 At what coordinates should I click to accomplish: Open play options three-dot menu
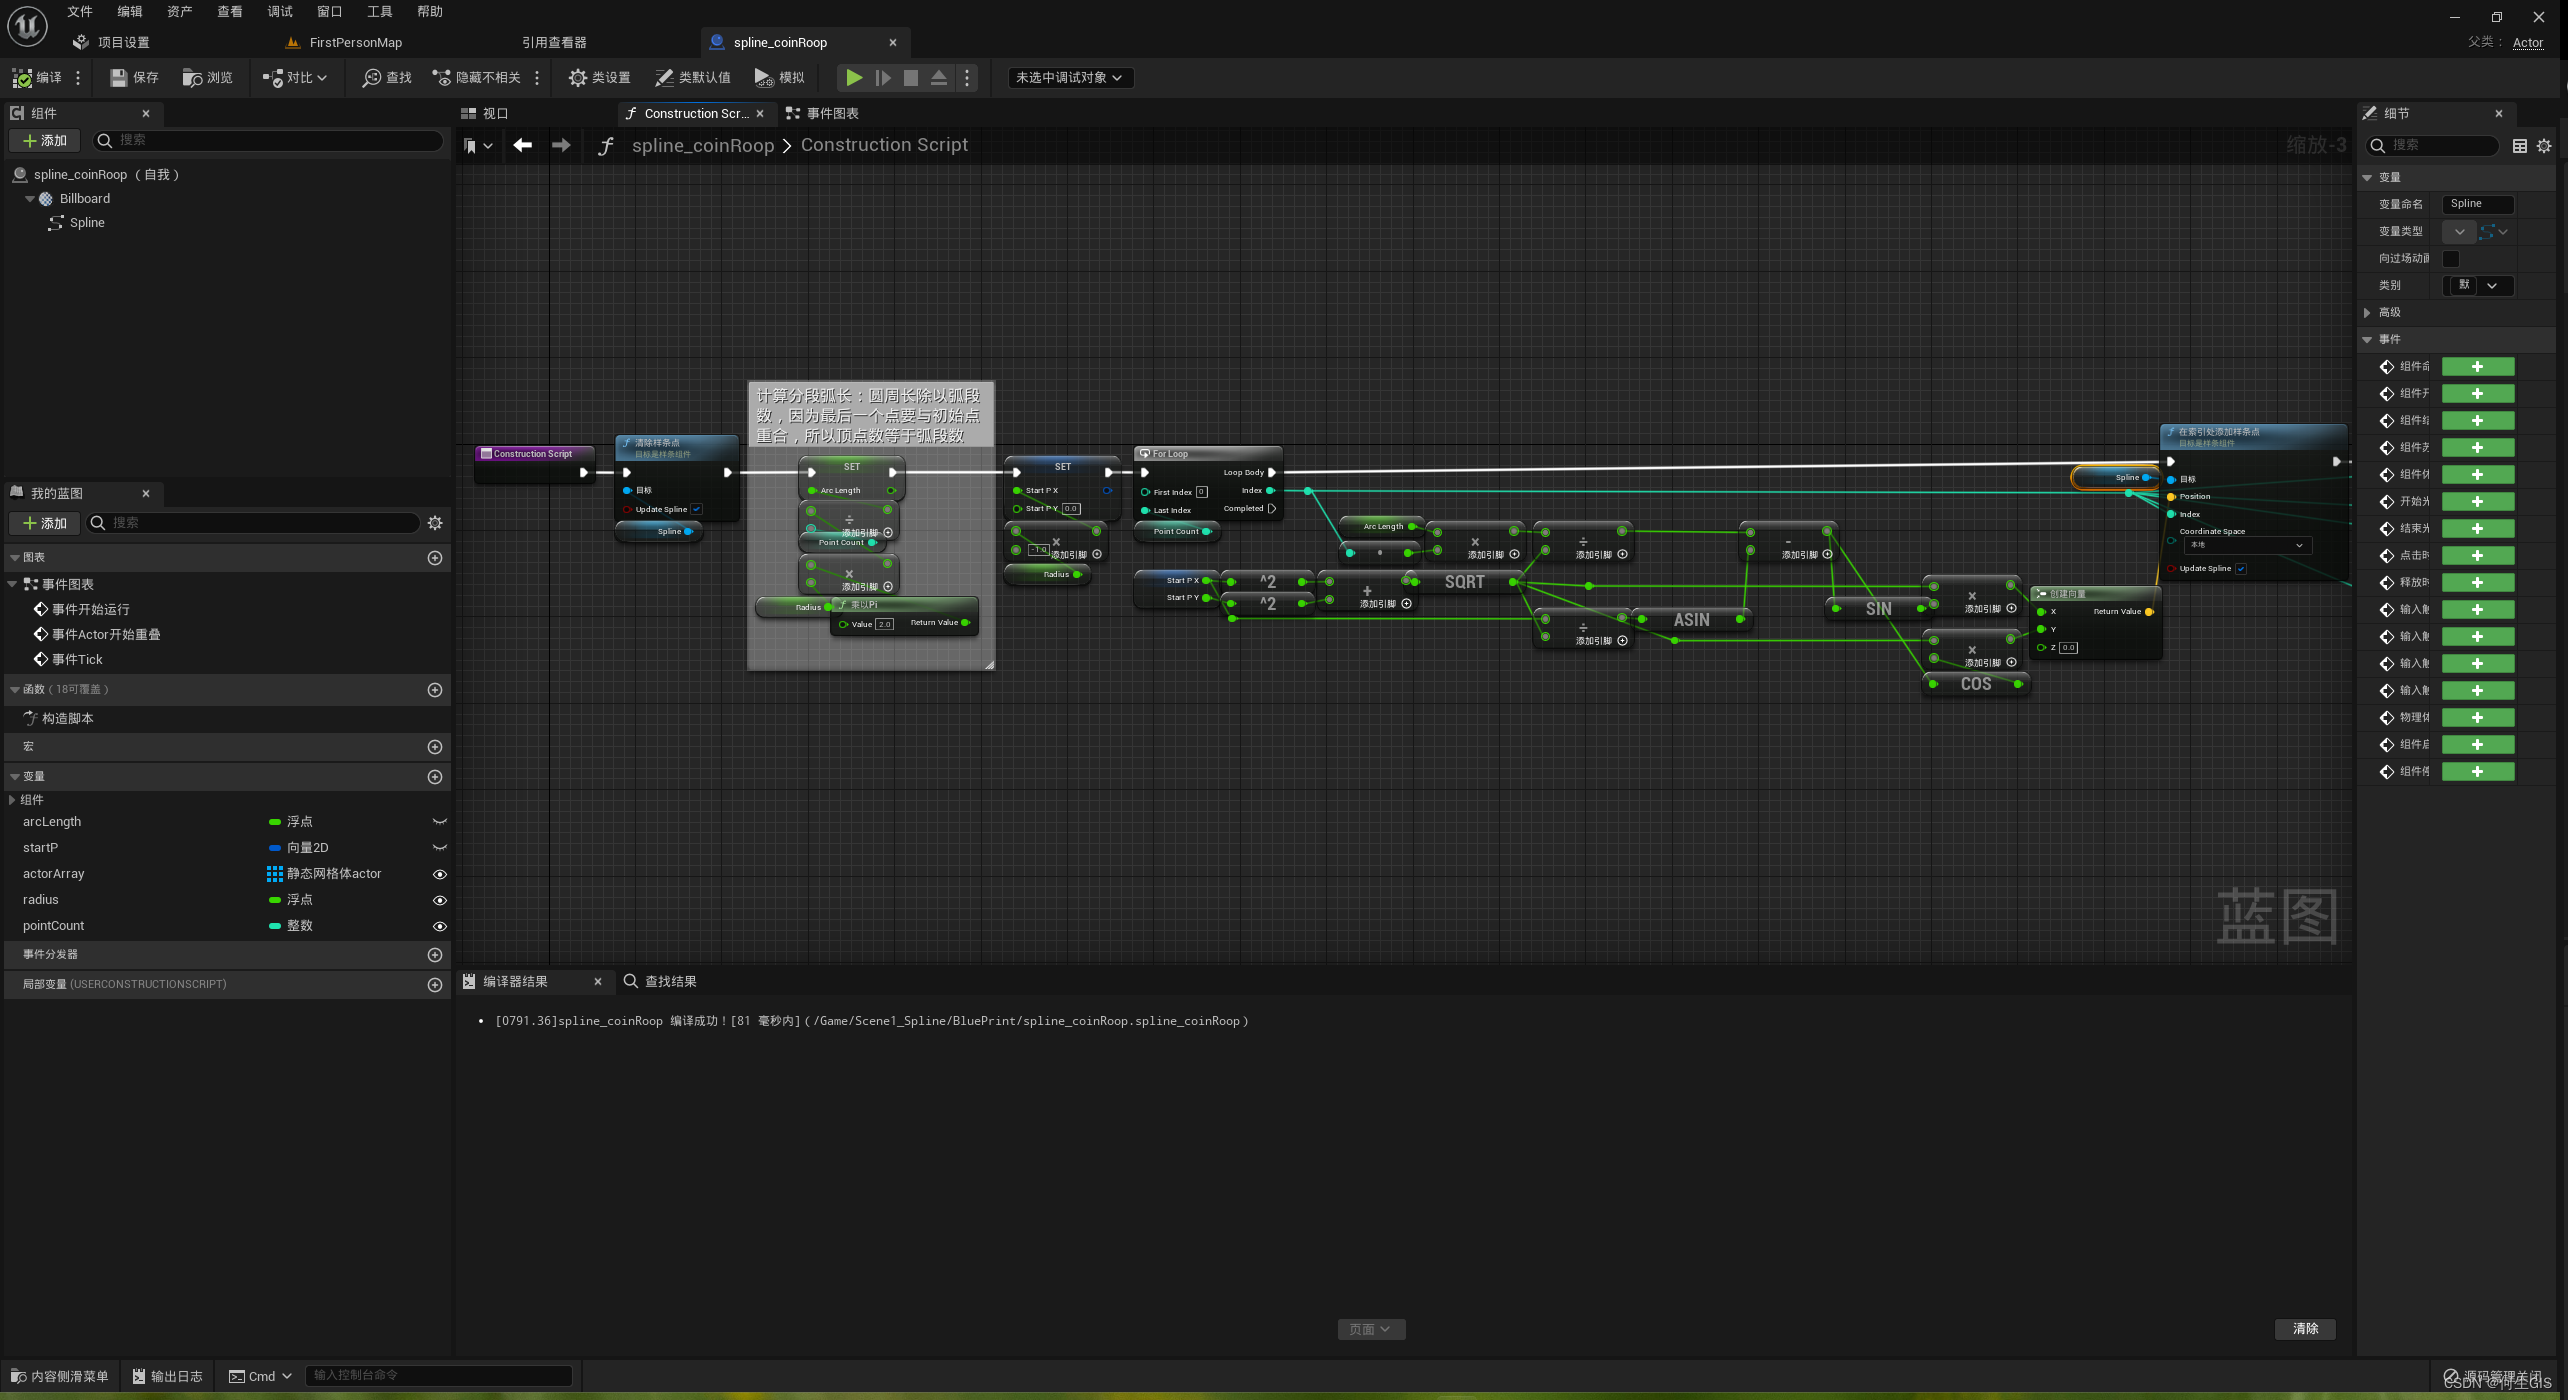tap(967, 77)
